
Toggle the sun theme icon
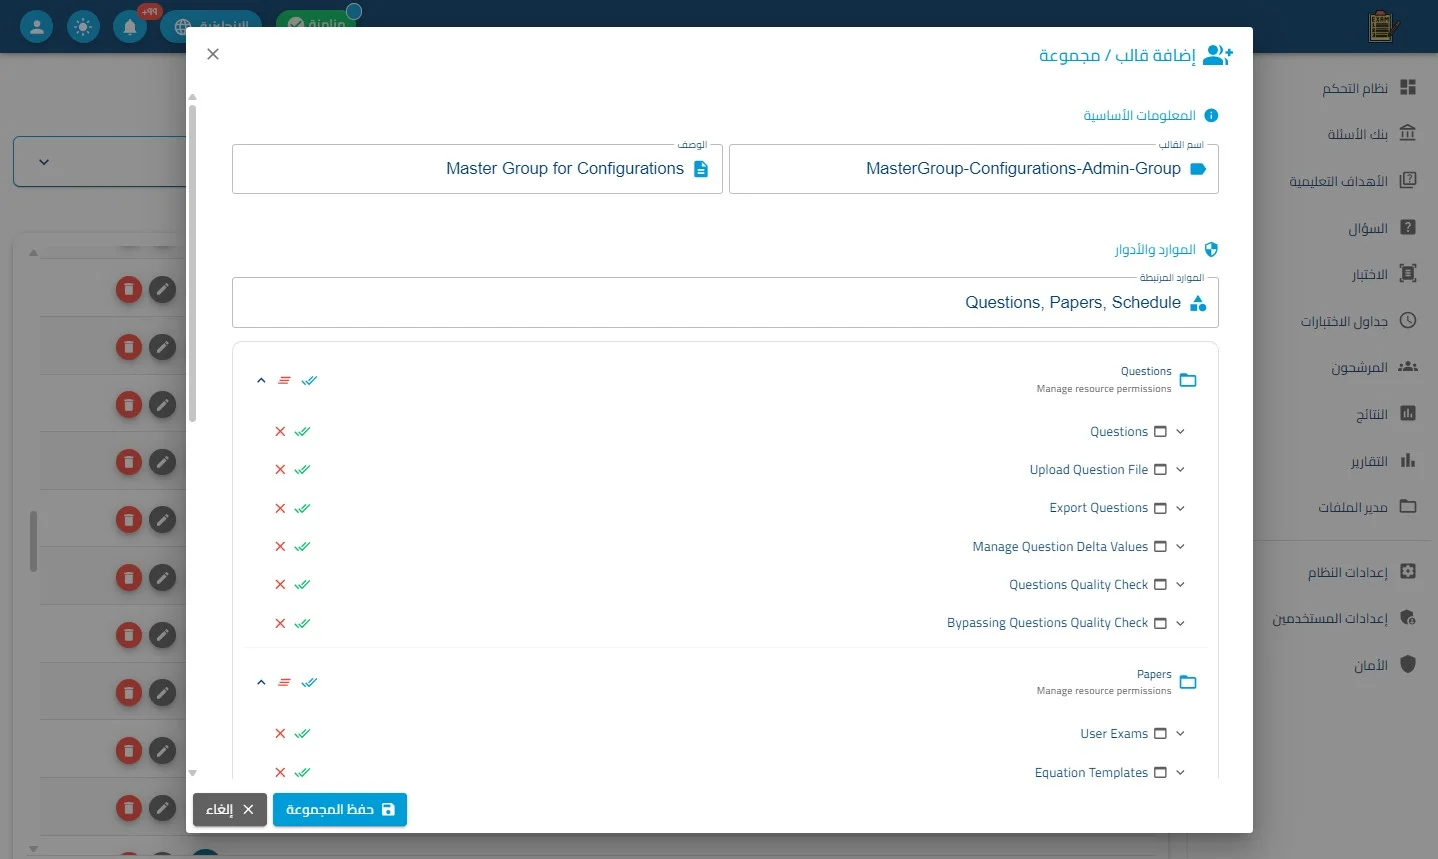point(83,26)
